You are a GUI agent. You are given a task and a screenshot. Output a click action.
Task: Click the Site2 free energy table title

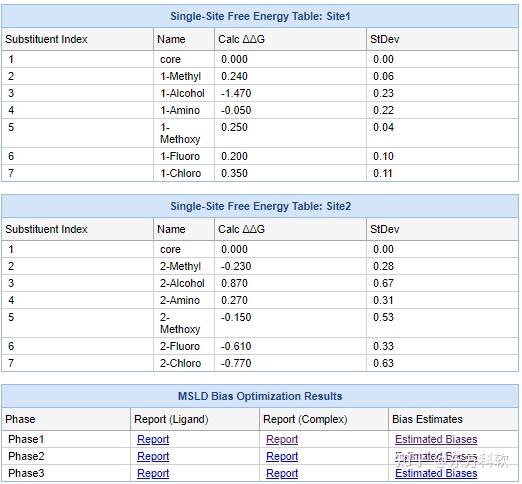(x=260, y=206)
